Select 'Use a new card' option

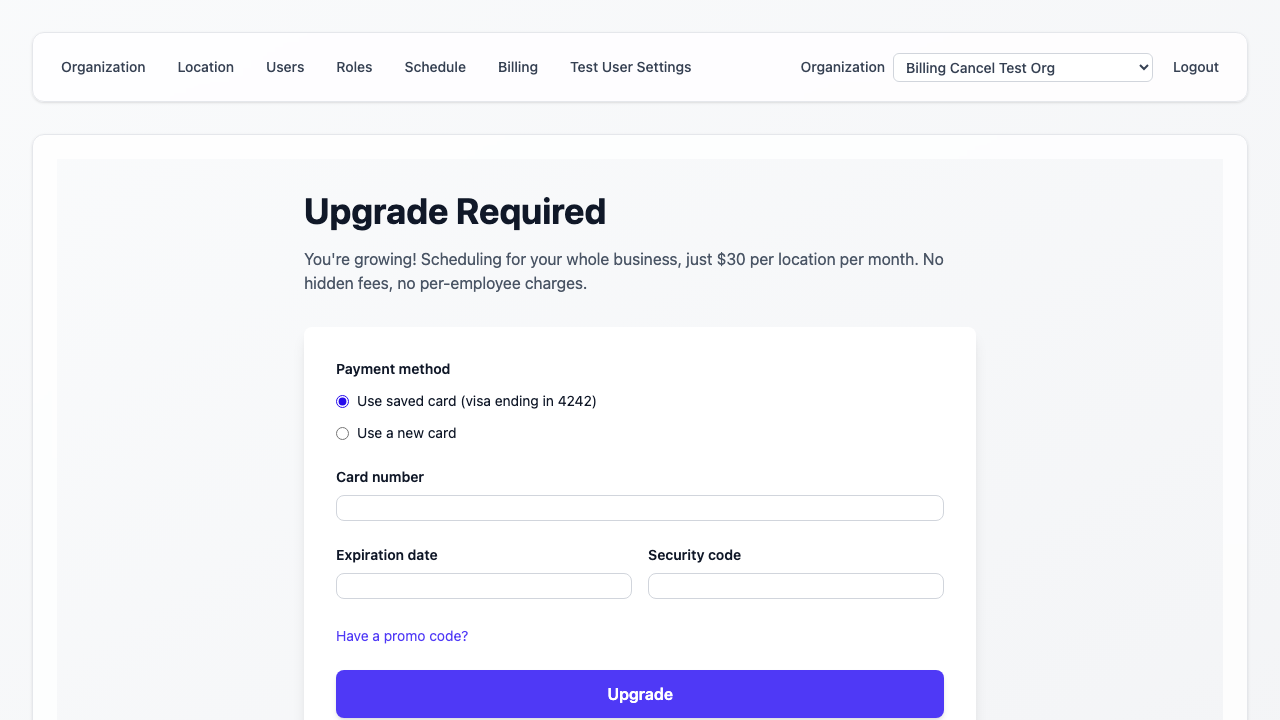(x=342, y=433)
